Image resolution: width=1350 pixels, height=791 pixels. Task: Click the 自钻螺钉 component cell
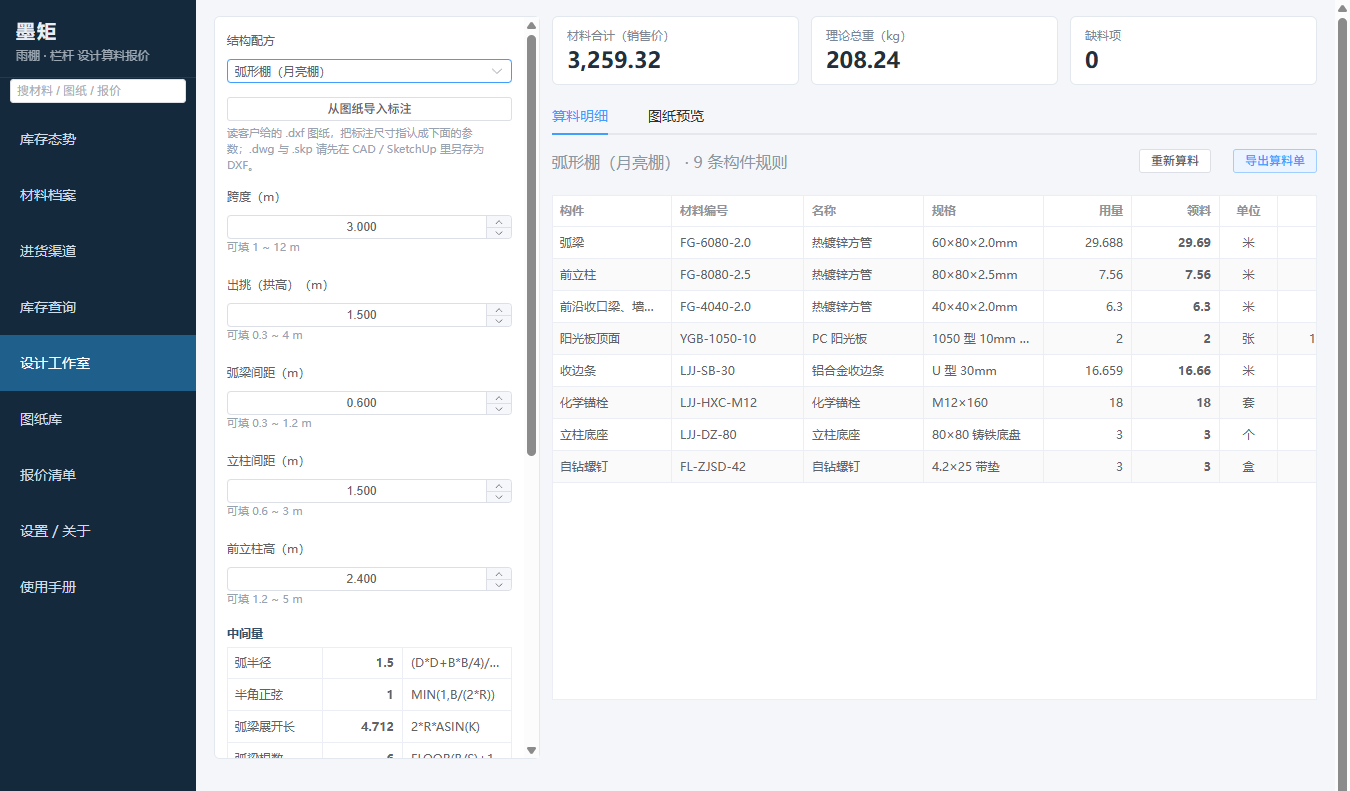(611, 467)
